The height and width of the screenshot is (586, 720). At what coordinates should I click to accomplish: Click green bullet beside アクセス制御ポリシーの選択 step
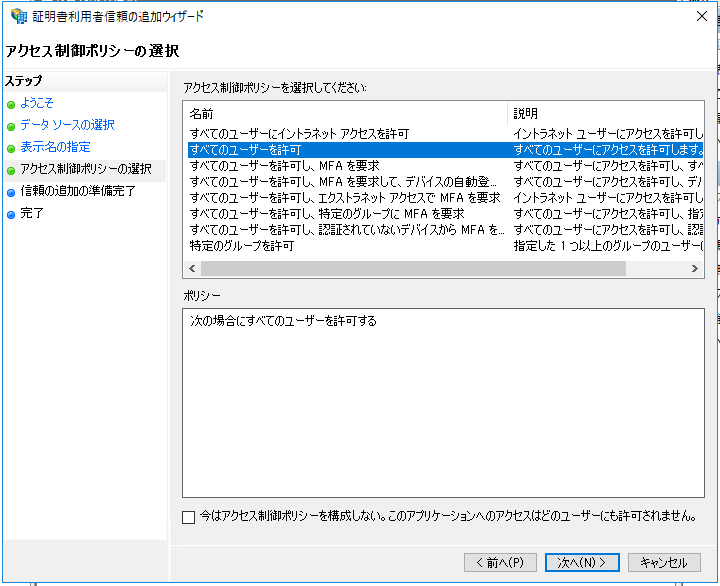[11, 171]
